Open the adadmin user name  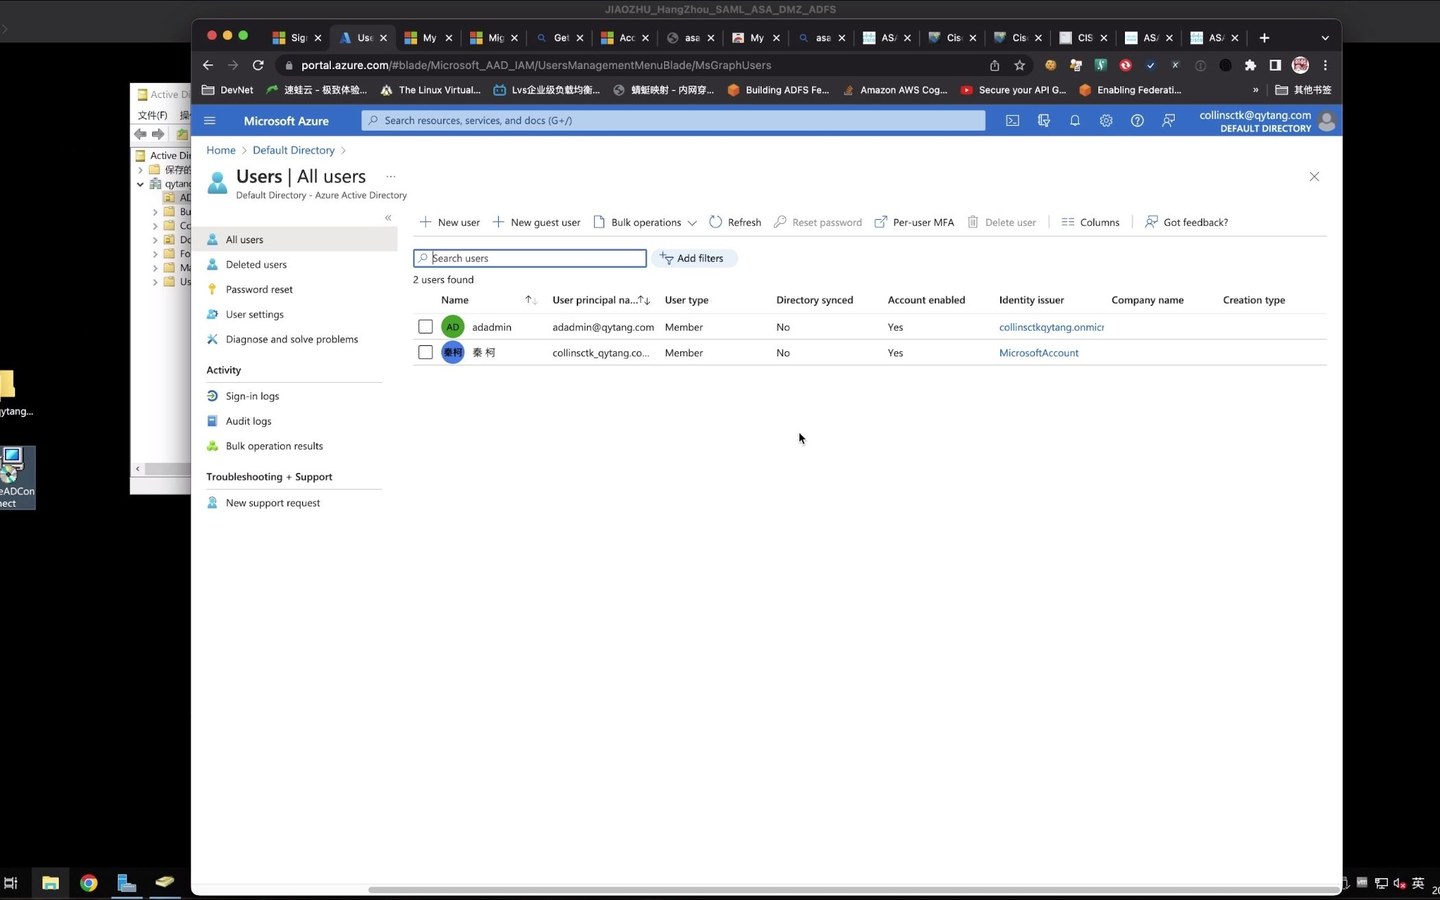pos(491,327)
